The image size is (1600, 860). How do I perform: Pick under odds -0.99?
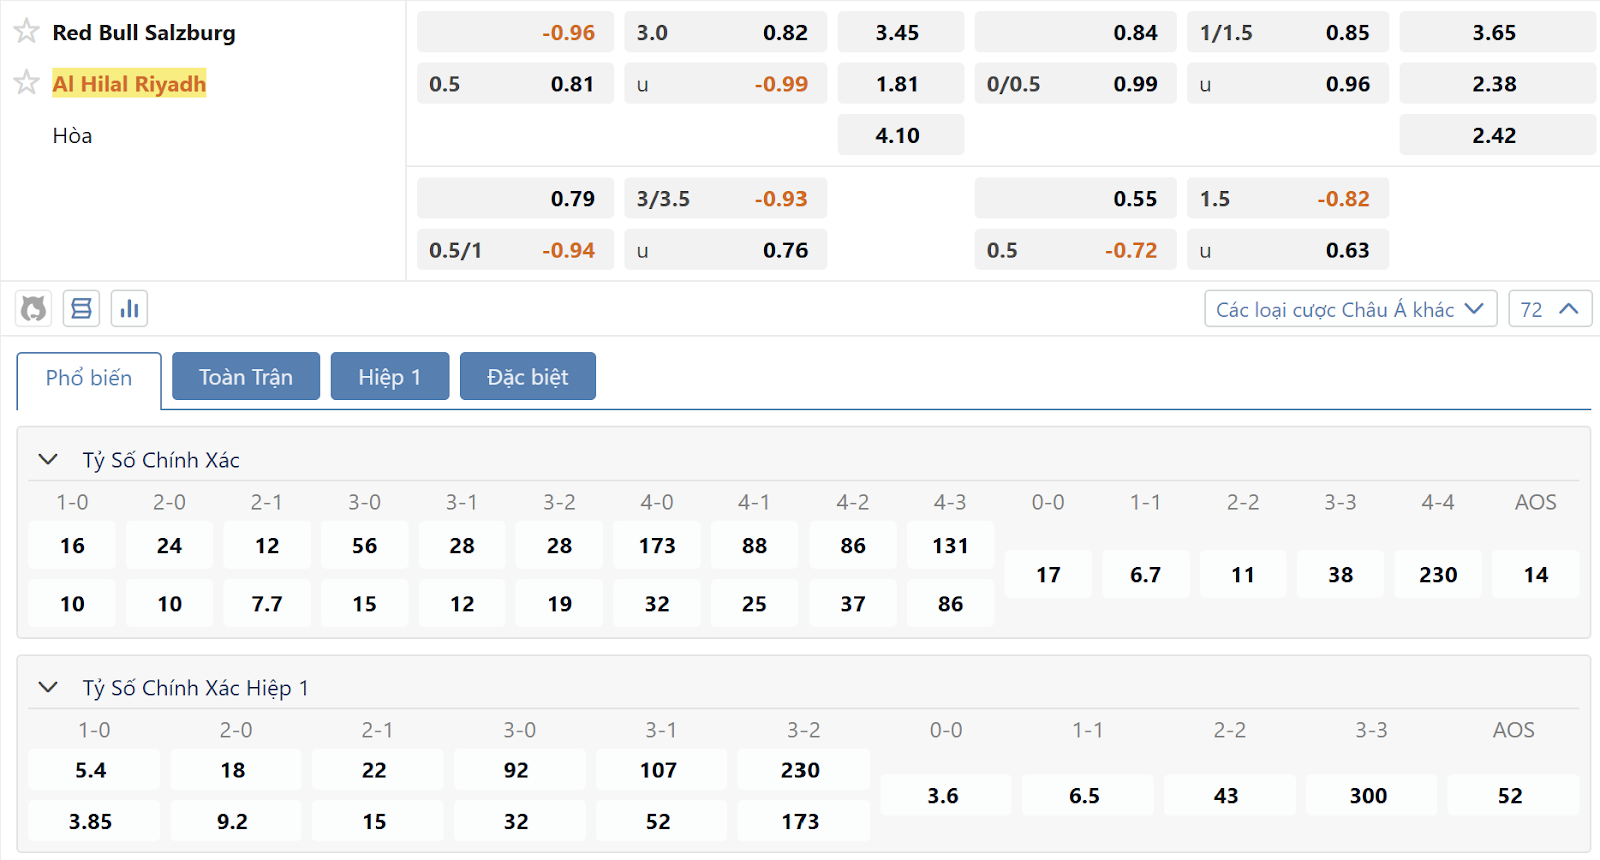click(x=725, y=84)
